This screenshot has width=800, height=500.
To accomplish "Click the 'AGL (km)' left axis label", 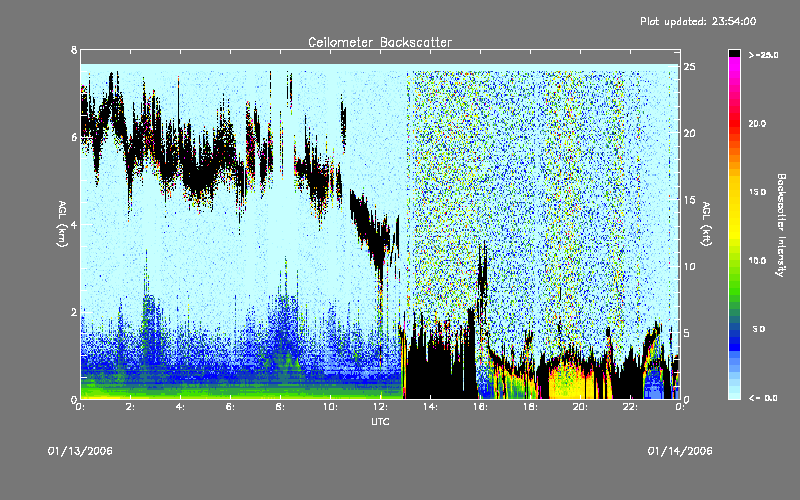I will [62, 224].
